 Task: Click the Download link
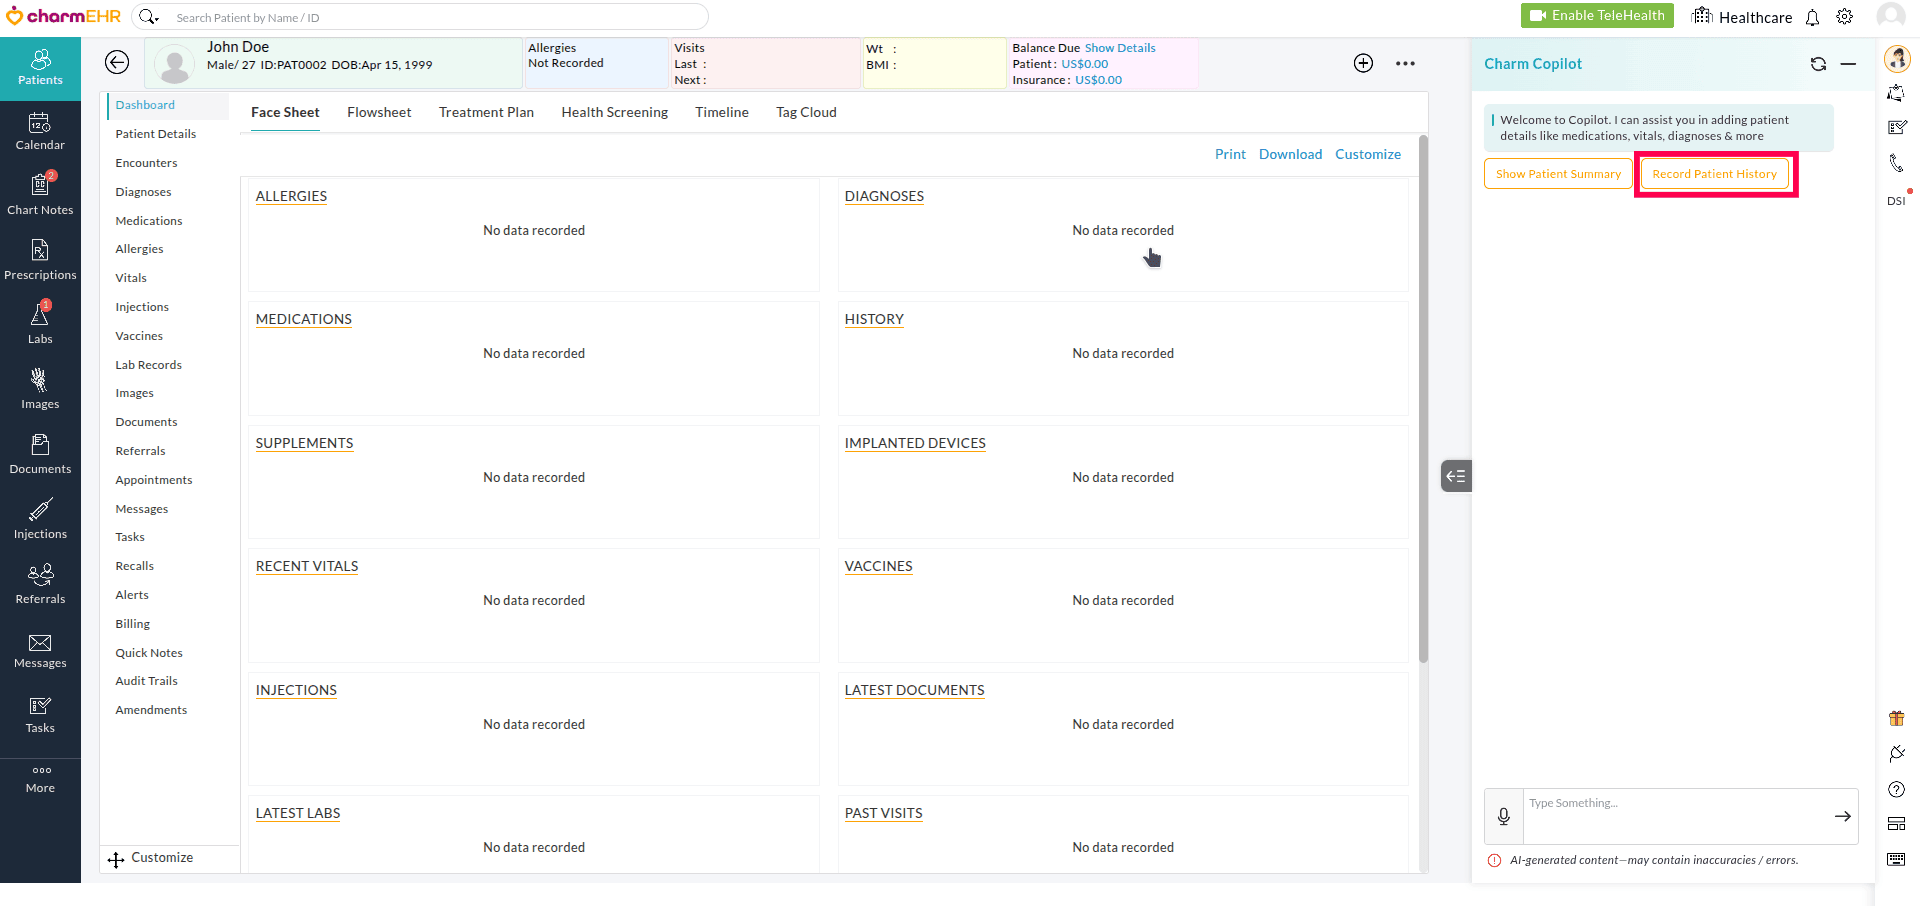pyautogui.click(x=1290, y=154)
